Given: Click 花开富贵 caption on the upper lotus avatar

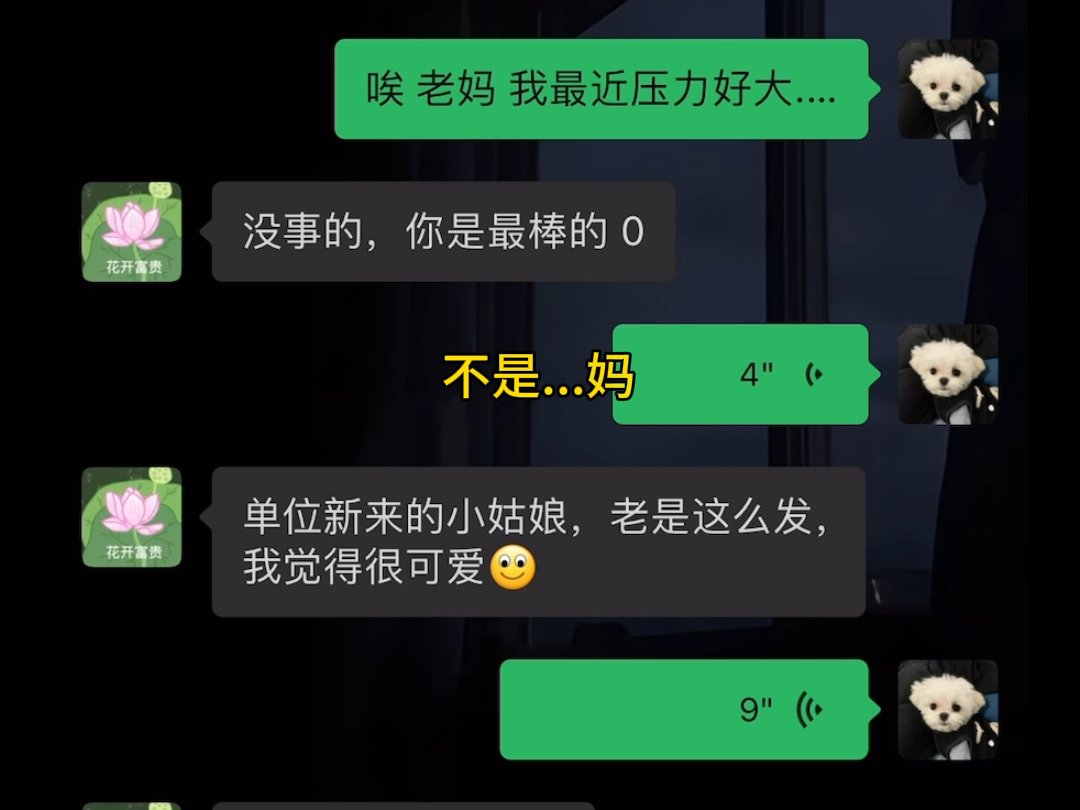Looking at the screenshot, I should point(134,267).
